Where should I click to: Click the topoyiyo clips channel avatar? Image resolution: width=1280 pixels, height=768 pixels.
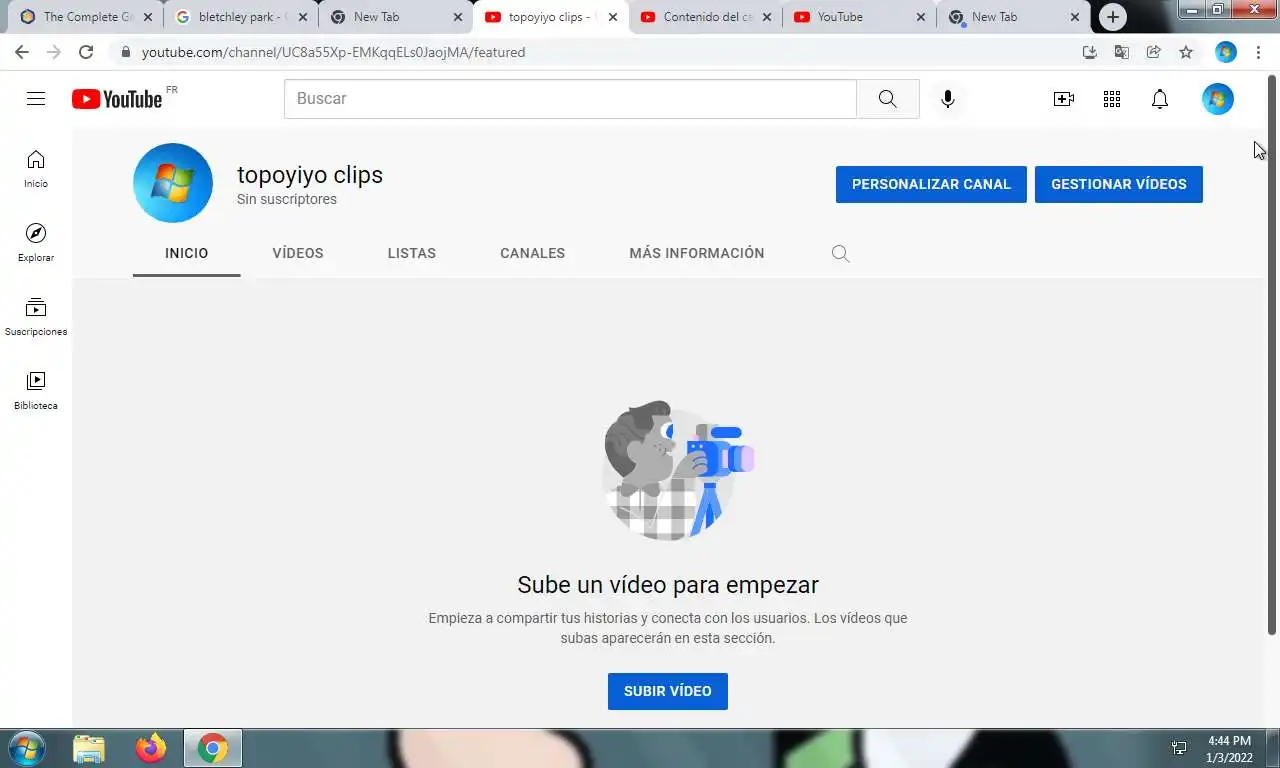[x=173, y=183]
